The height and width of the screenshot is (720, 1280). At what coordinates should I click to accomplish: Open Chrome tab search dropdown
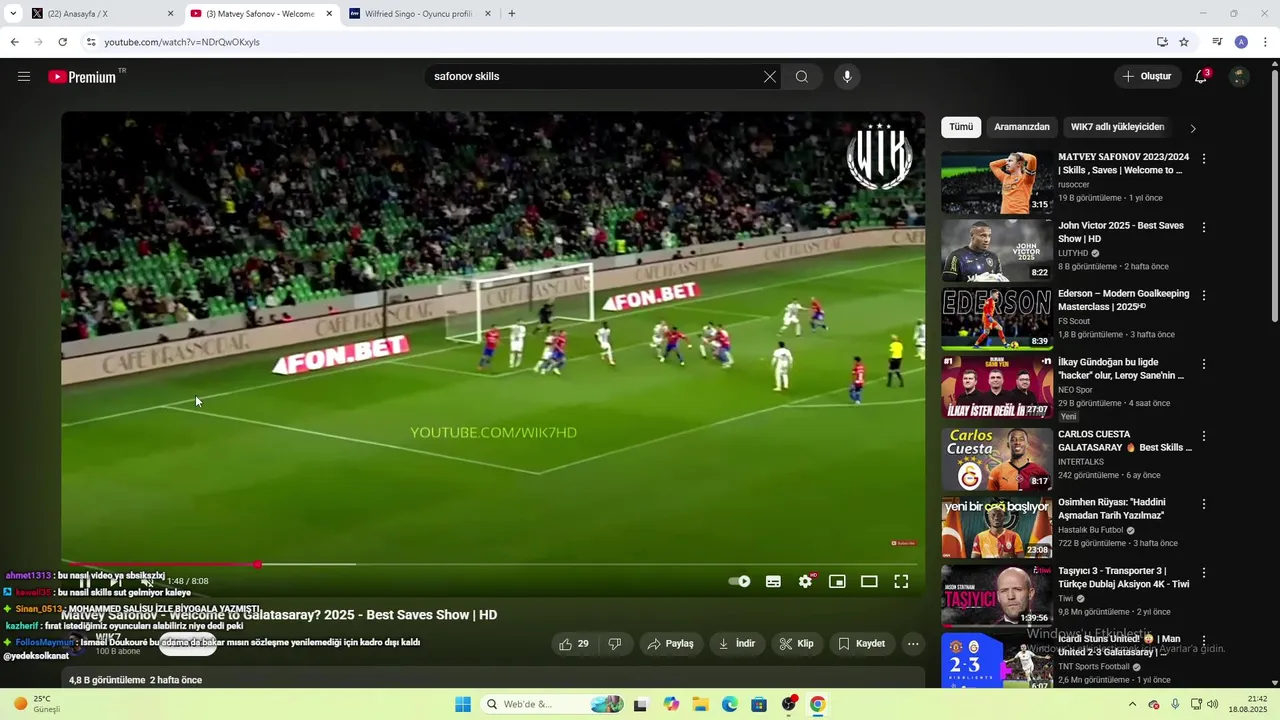[x=13, y=14]
